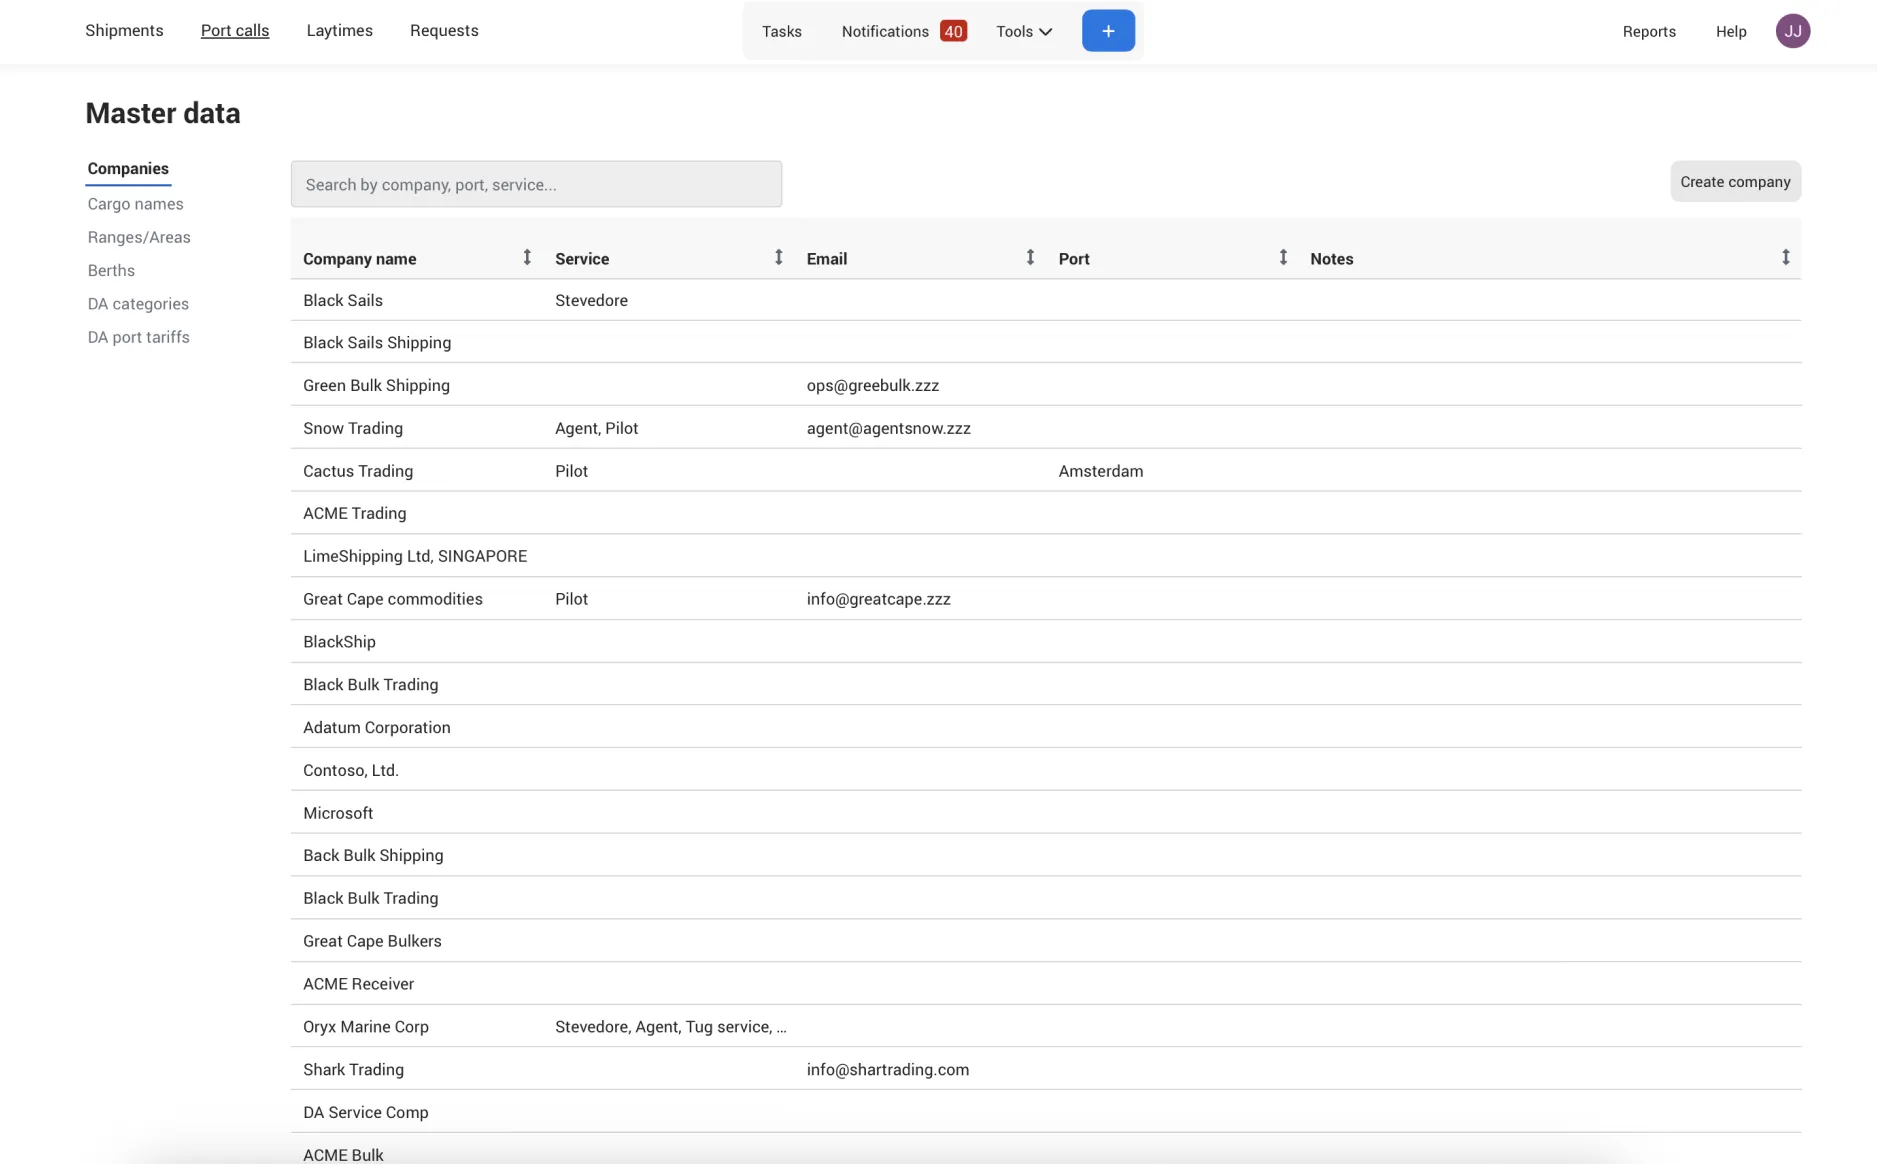
Task: Go to the Laytimes section
Action: 340,31
